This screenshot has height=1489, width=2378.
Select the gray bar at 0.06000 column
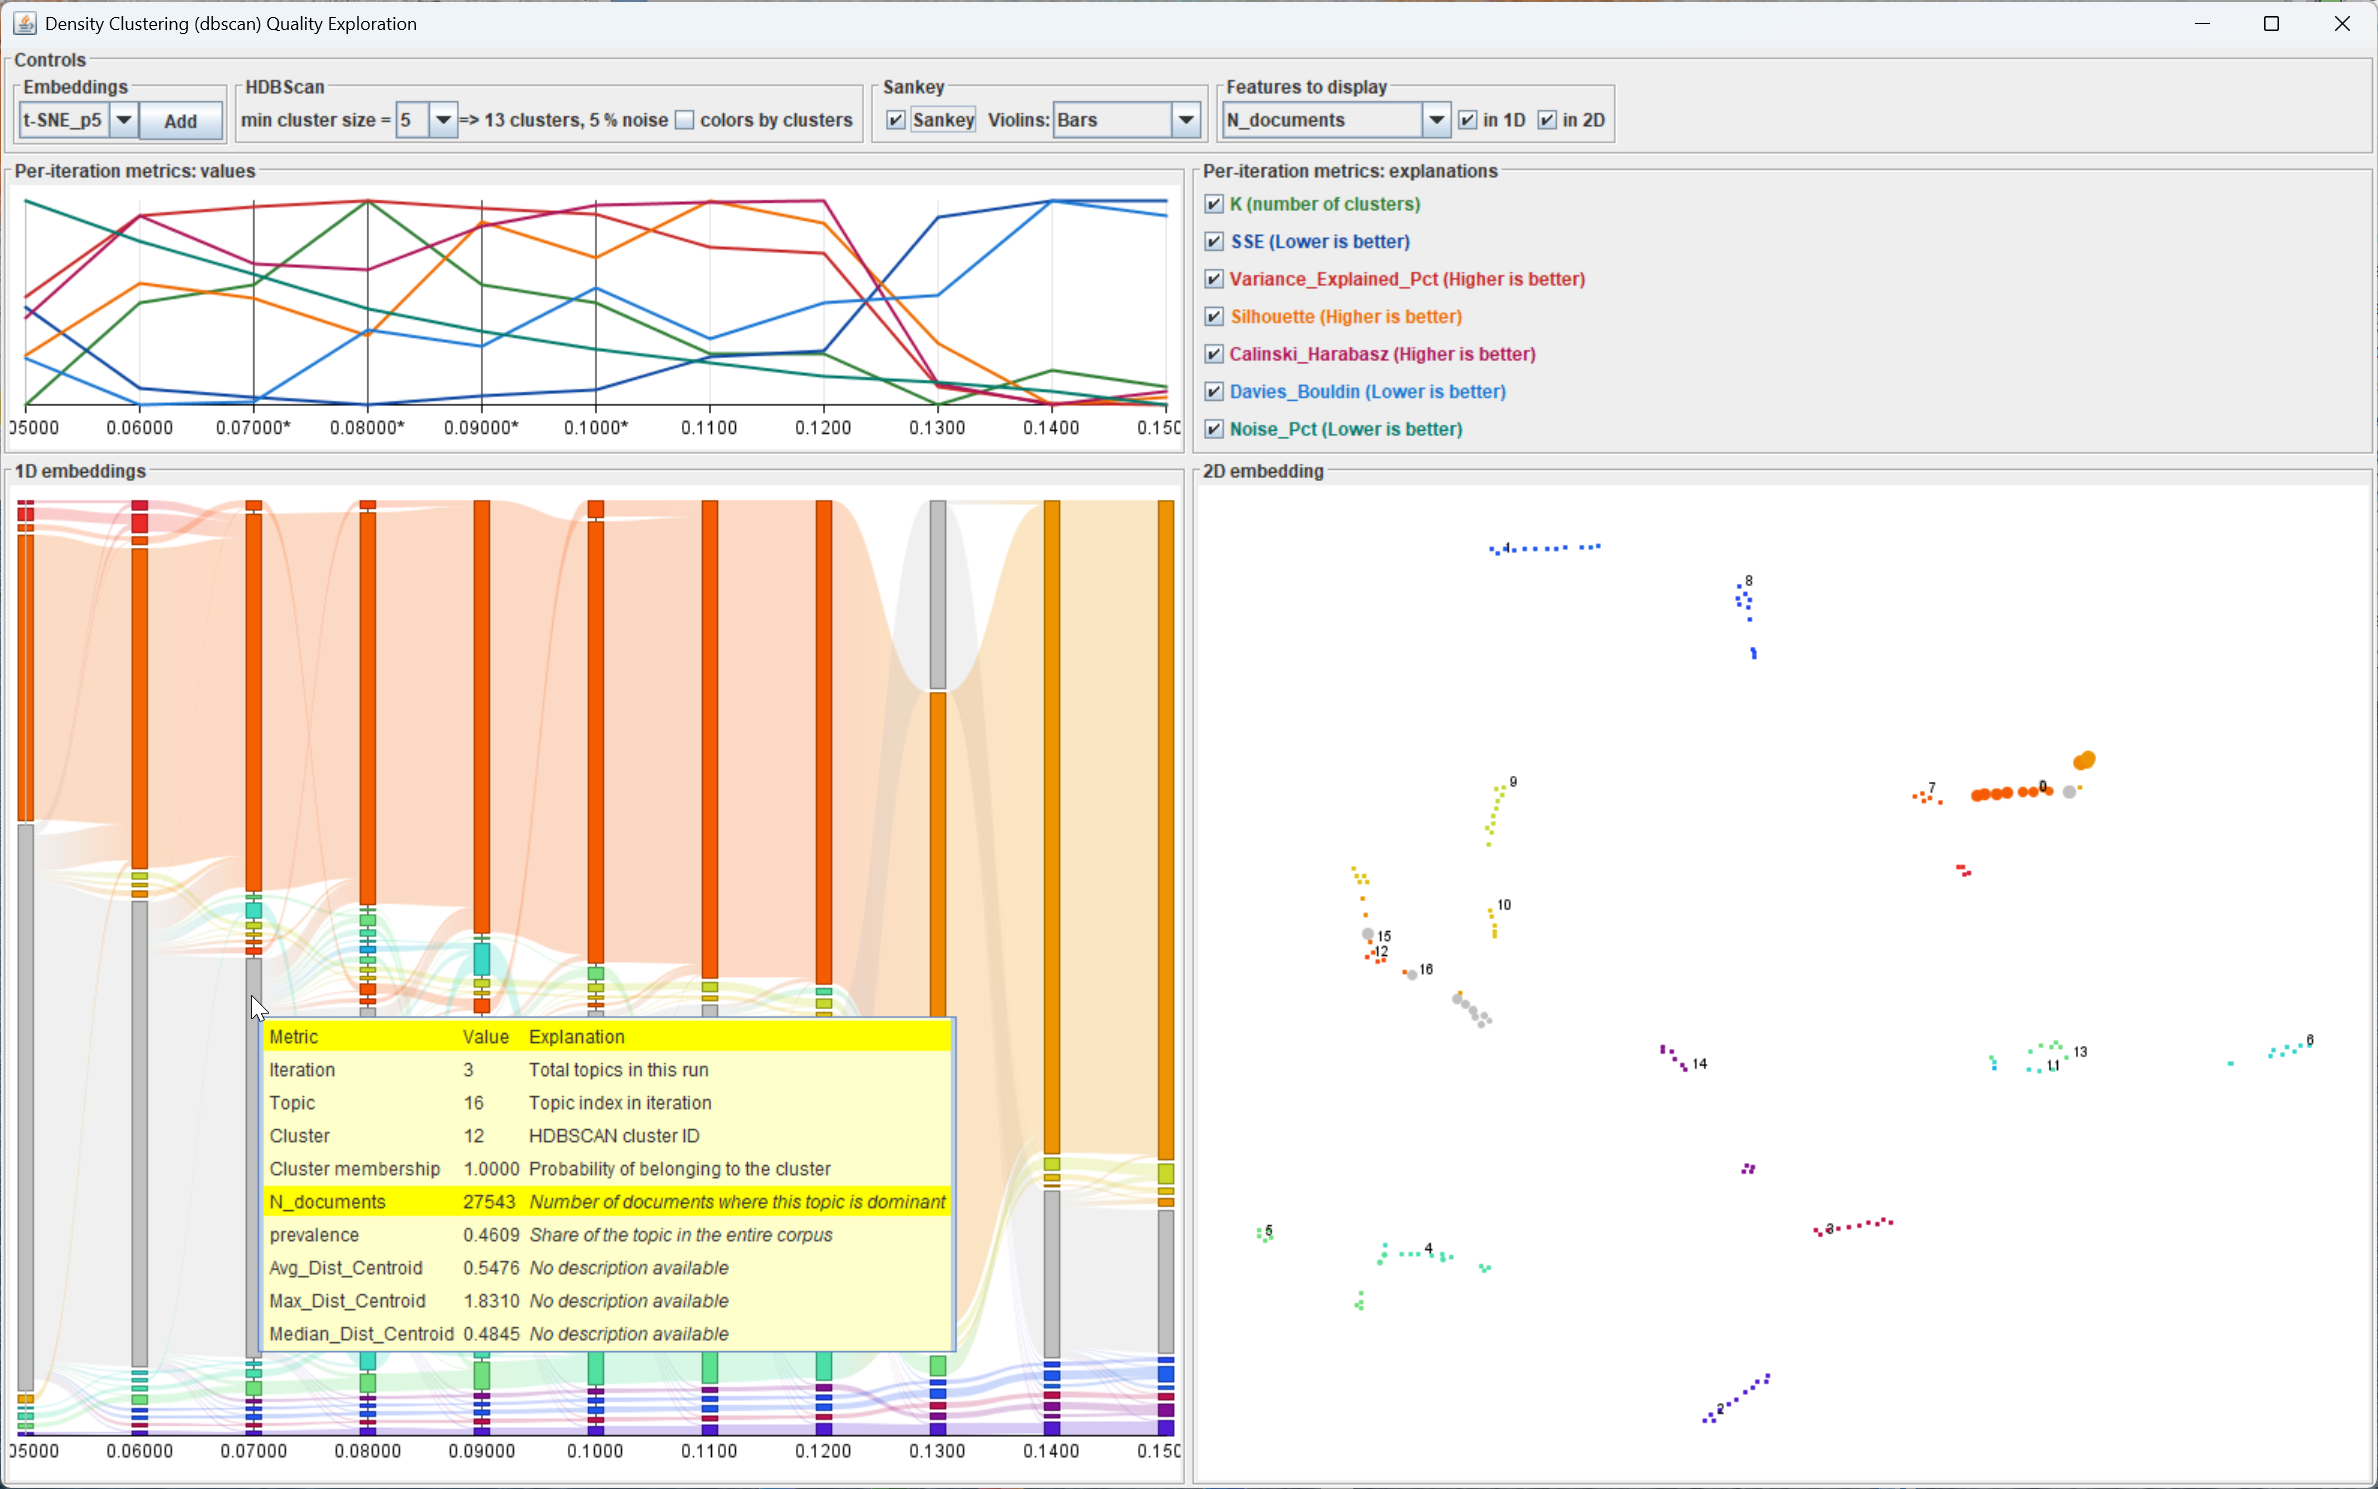coord(140,1133)
